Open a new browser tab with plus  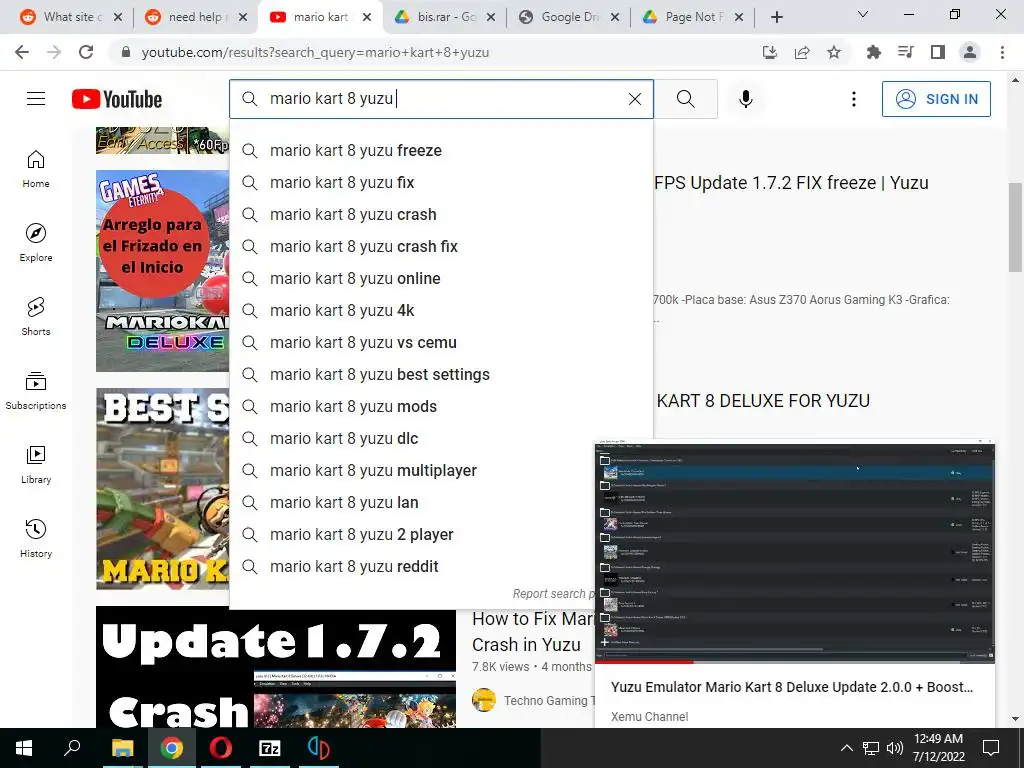pyautogui.click(x=776, y=17)
